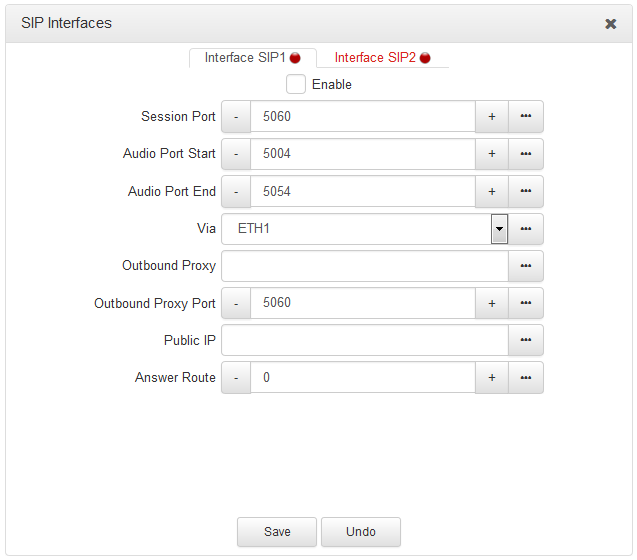
Task: Close the SIP Interfaces dialog
Action: coord(610,24)
